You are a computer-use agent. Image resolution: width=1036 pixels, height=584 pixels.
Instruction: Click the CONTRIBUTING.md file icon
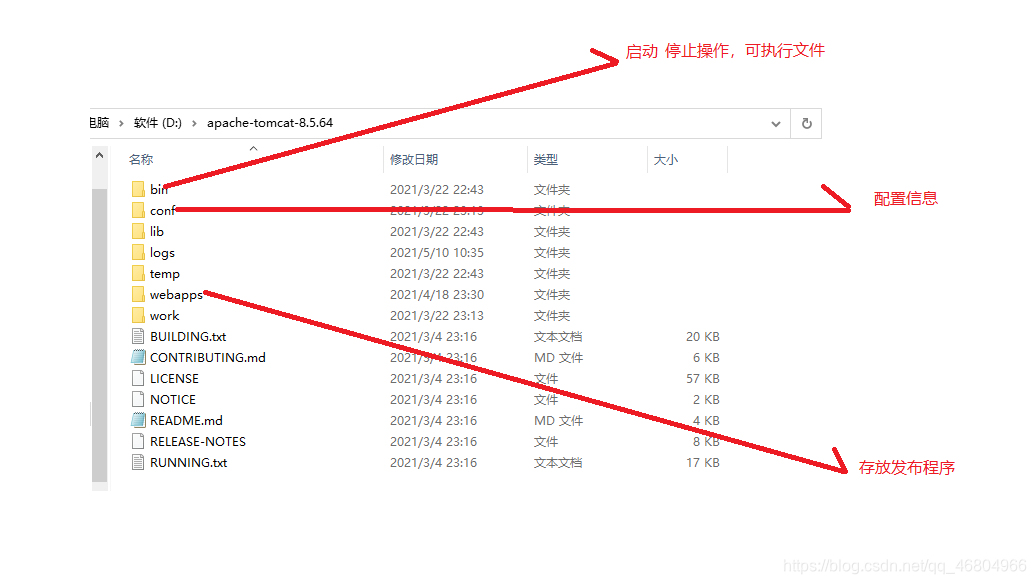(138, 357)
